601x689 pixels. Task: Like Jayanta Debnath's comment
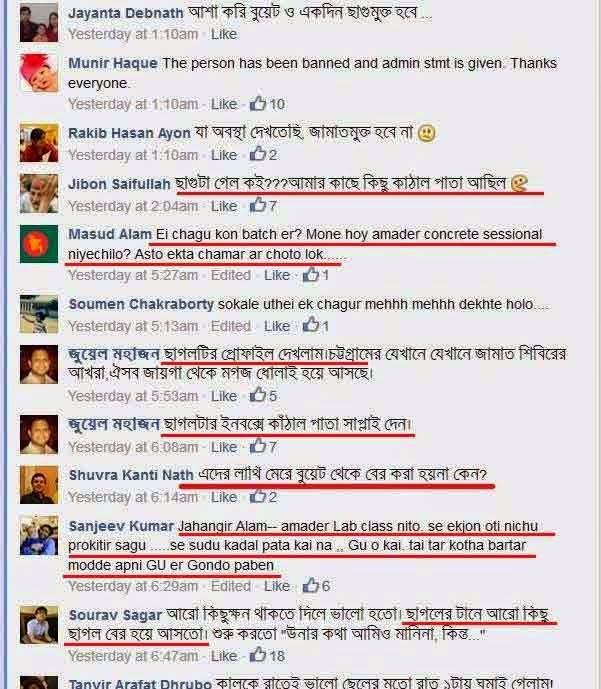coord(224,34)
